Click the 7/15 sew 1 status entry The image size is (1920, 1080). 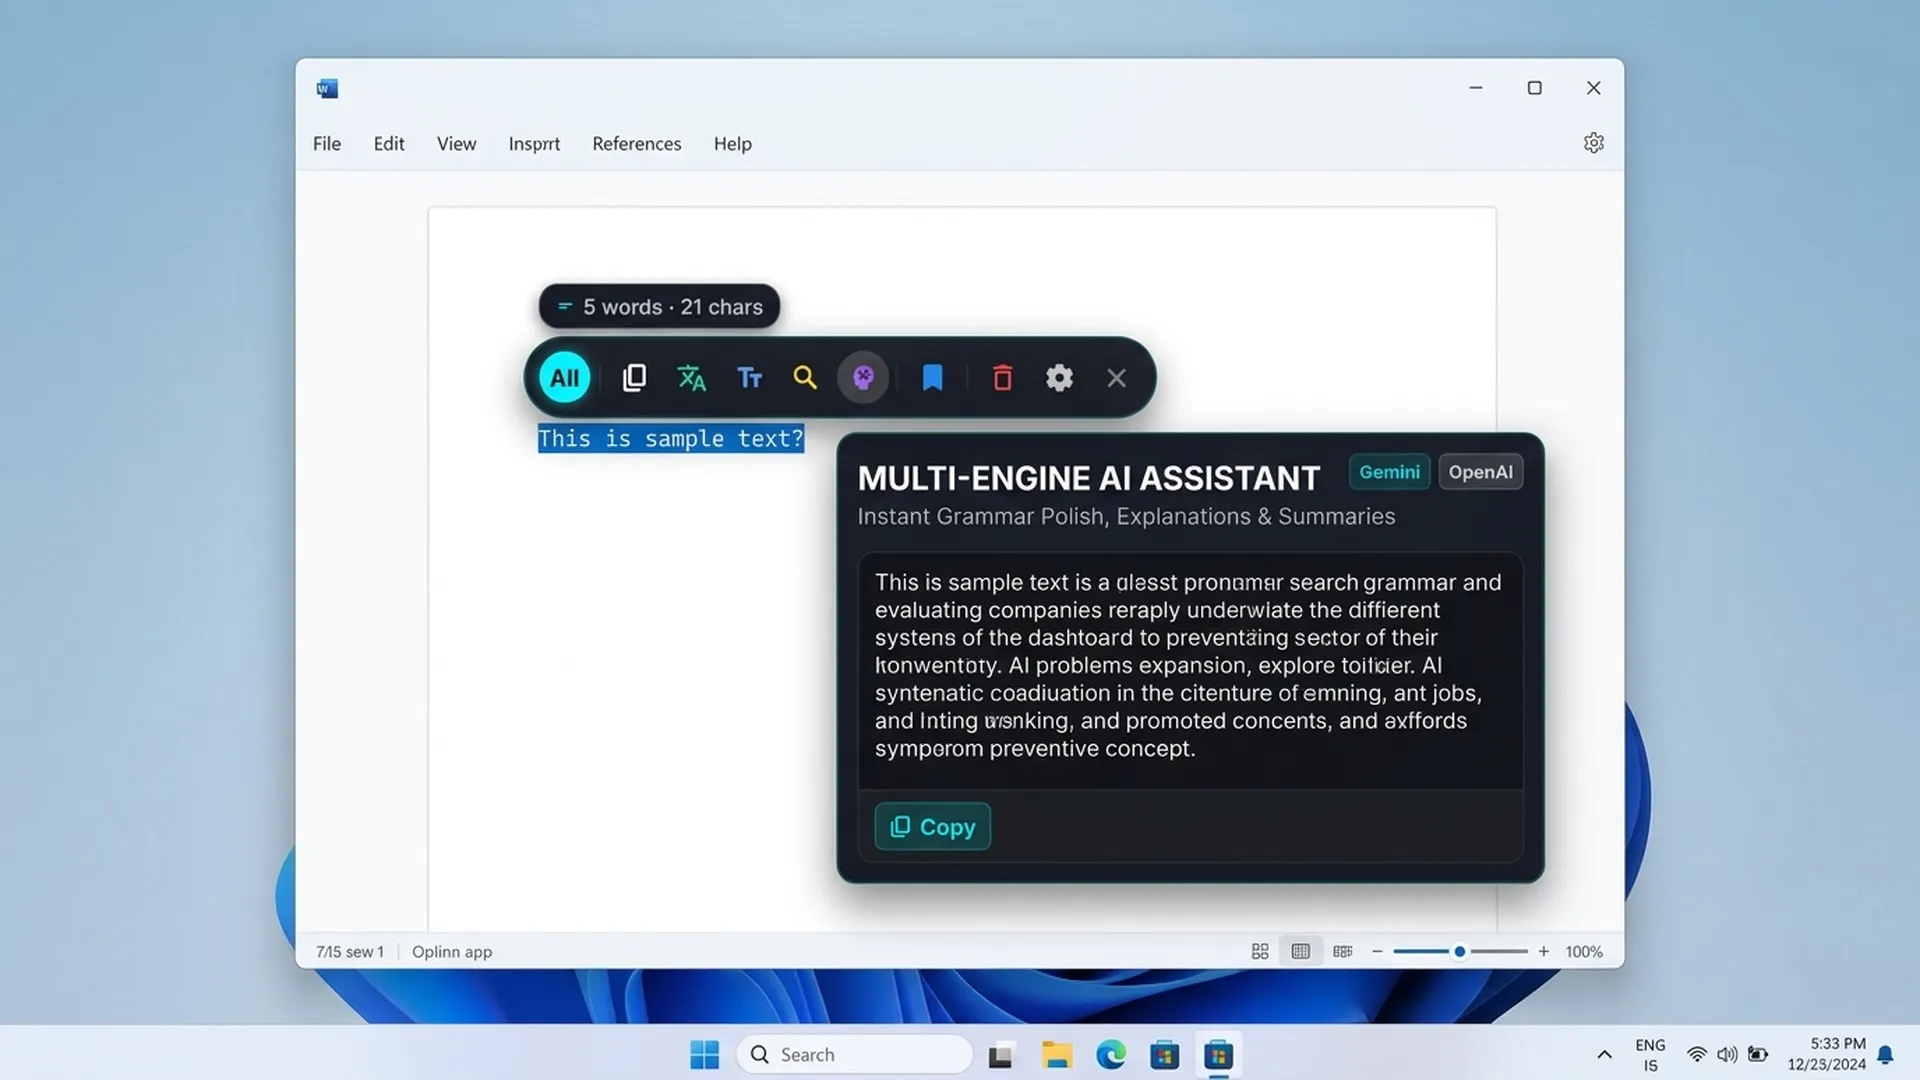pos(350,952)
